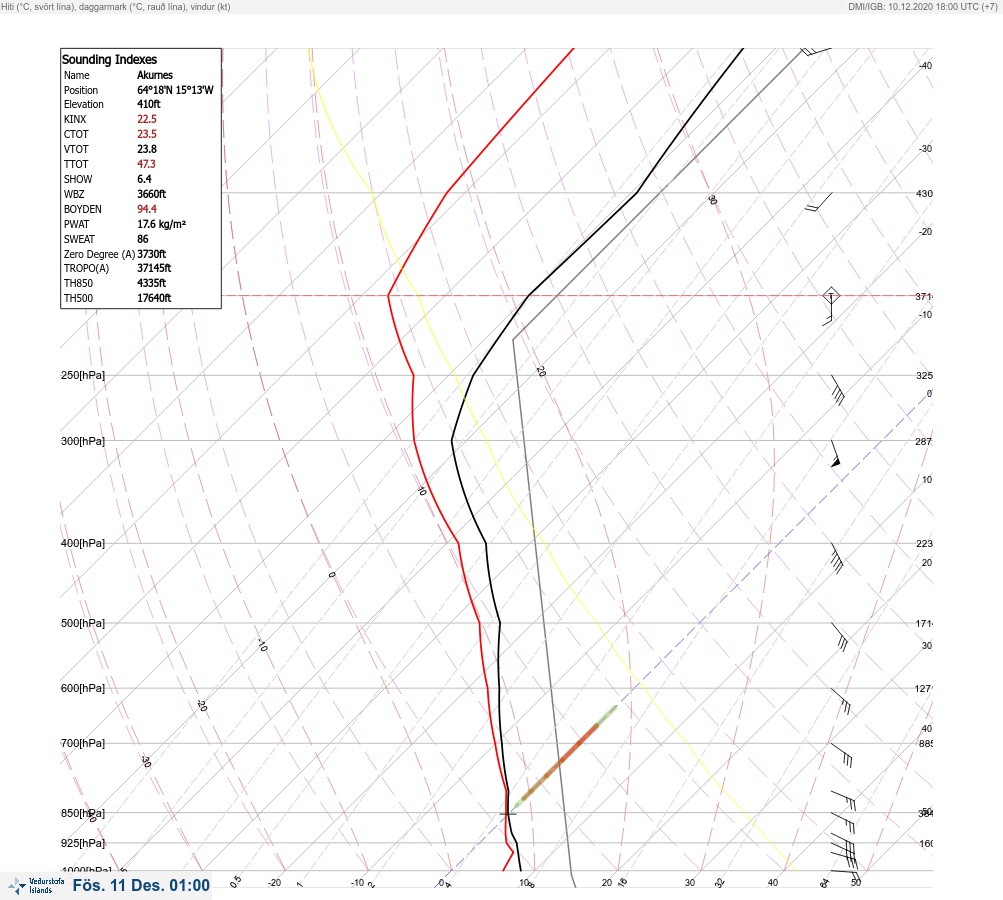Click the wind barb at 300 hPa

(x=835, y=454)
